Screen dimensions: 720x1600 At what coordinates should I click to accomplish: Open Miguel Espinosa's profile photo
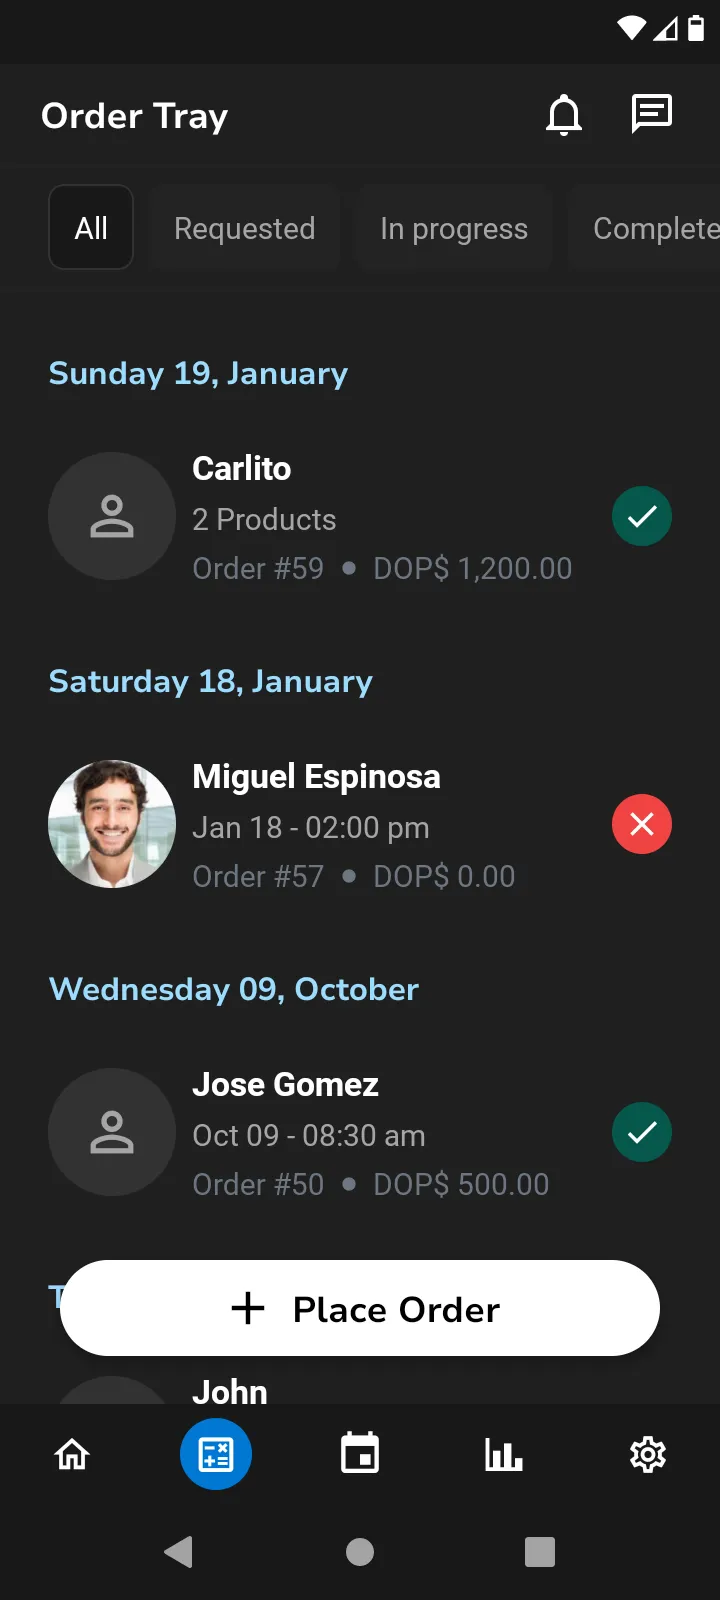pyautogui.click(x=112, y=824)
